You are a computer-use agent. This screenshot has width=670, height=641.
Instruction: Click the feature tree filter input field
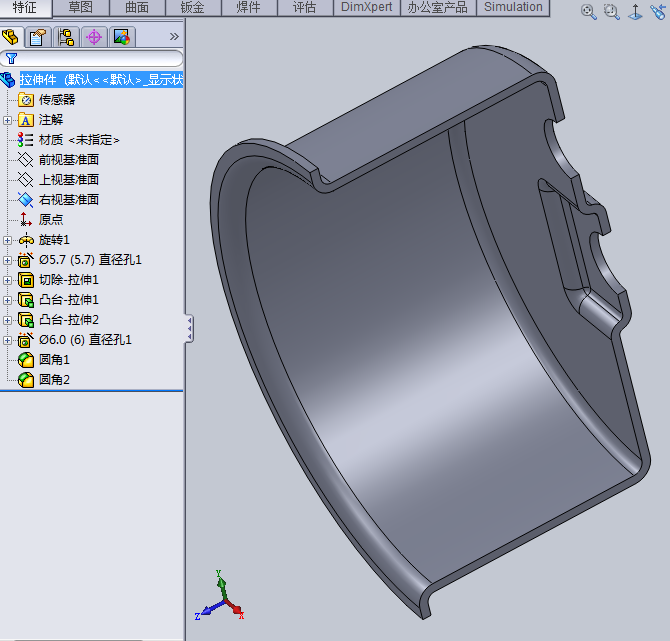click(x=91, y=59)
